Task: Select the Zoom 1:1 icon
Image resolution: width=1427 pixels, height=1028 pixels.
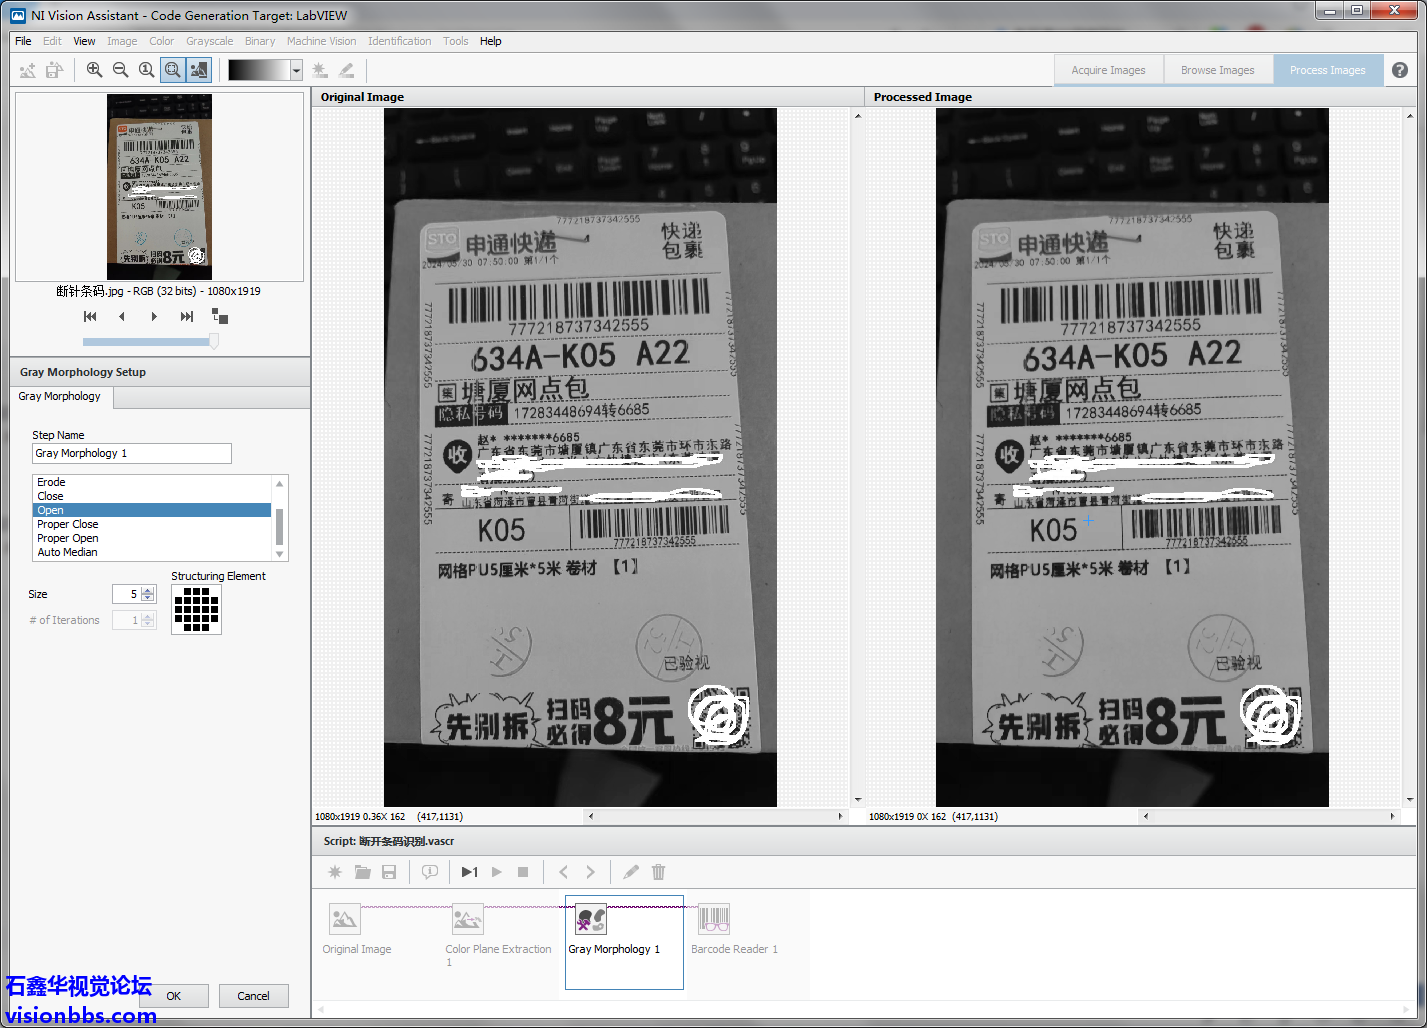Action: tap(147, 70)
